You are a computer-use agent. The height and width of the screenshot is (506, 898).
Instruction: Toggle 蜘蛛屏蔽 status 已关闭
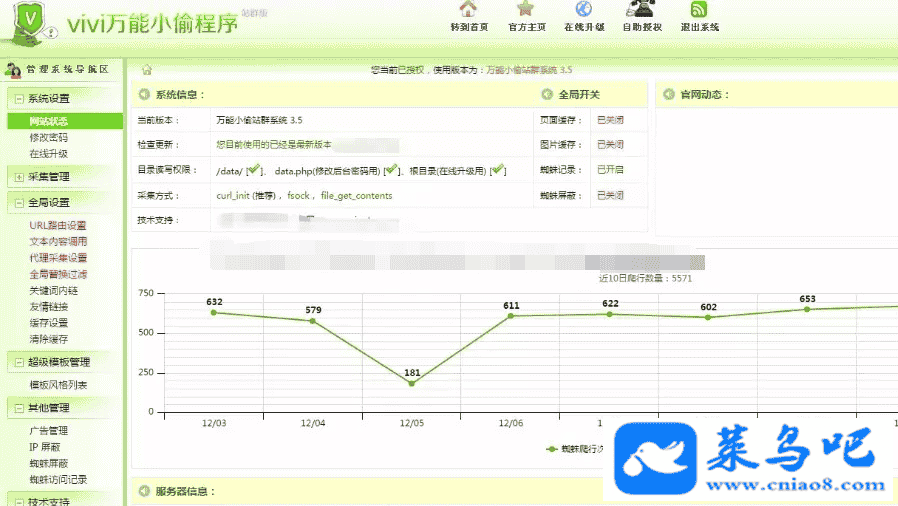click(610, 195)
